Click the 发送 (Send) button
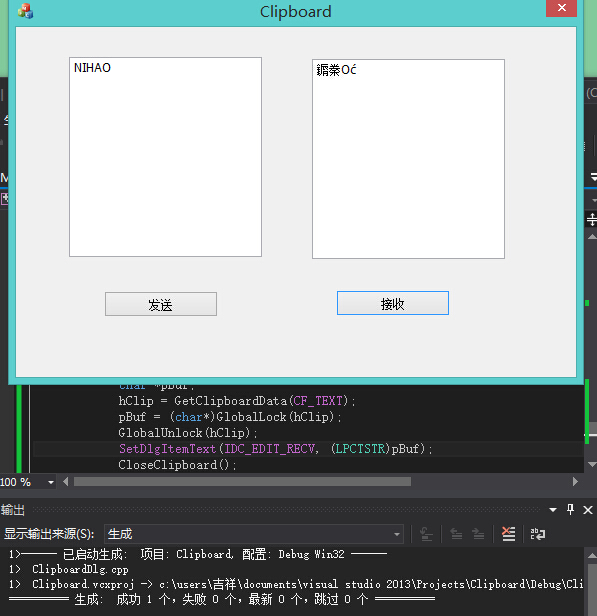597x616 pixels. (x=161, y=304)
